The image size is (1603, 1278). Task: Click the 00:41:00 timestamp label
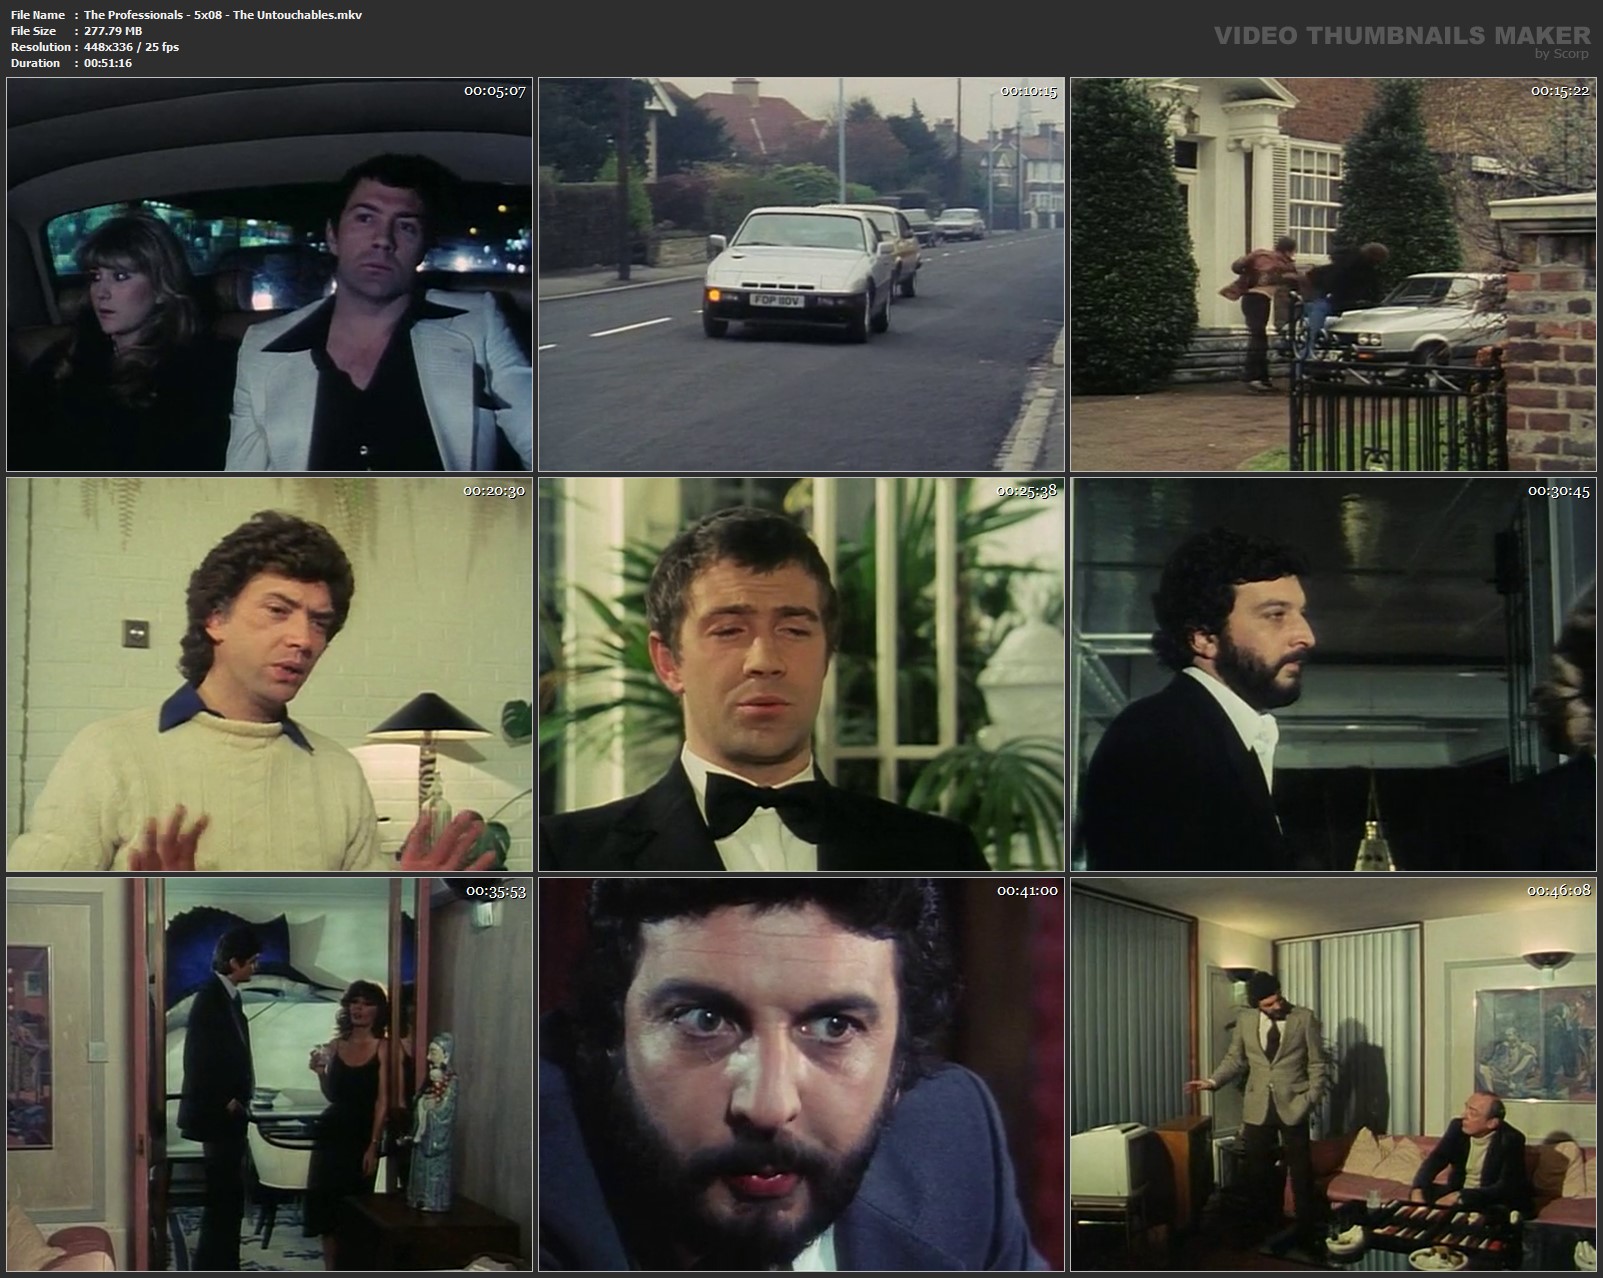coord(1027,891)
